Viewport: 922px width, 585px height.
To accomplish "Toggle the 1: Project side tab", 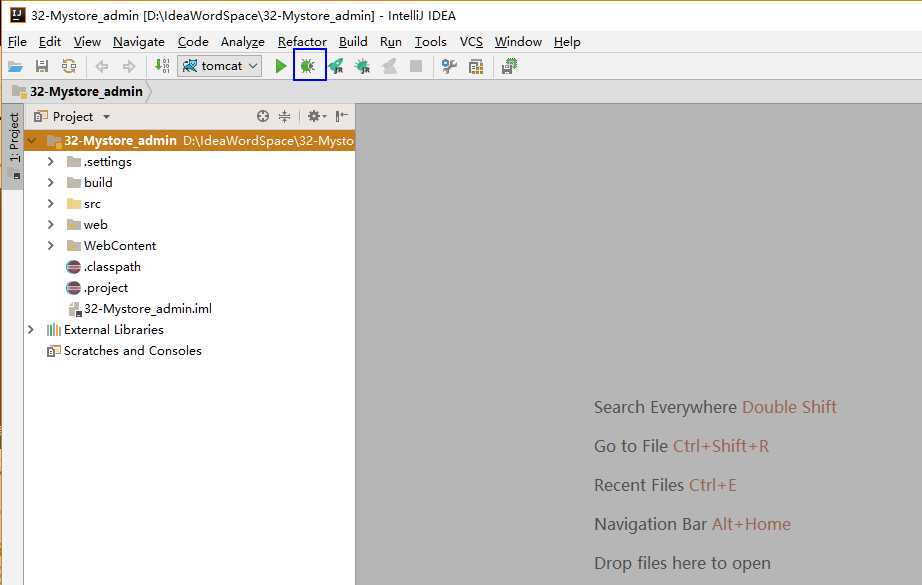I will 15,146.
